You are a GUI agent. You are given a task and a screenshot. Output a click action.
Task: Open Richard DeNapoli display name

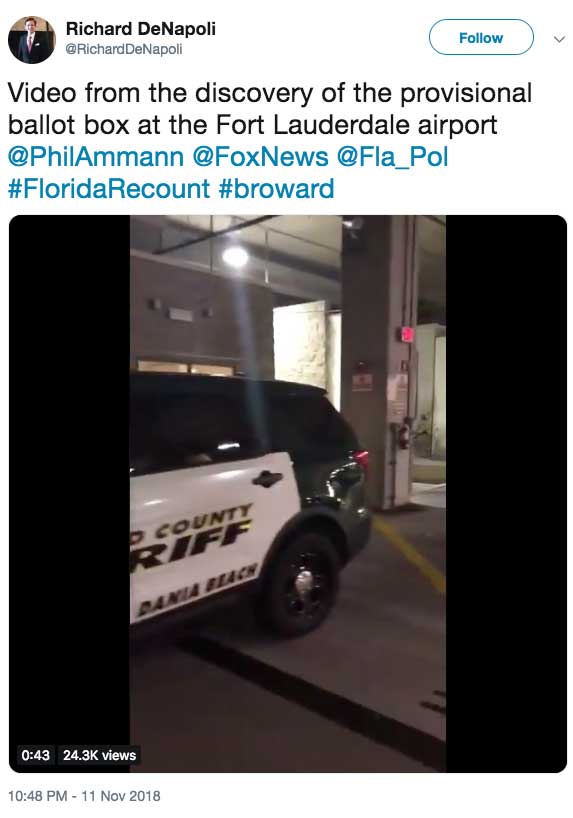[x=140, y=29]
